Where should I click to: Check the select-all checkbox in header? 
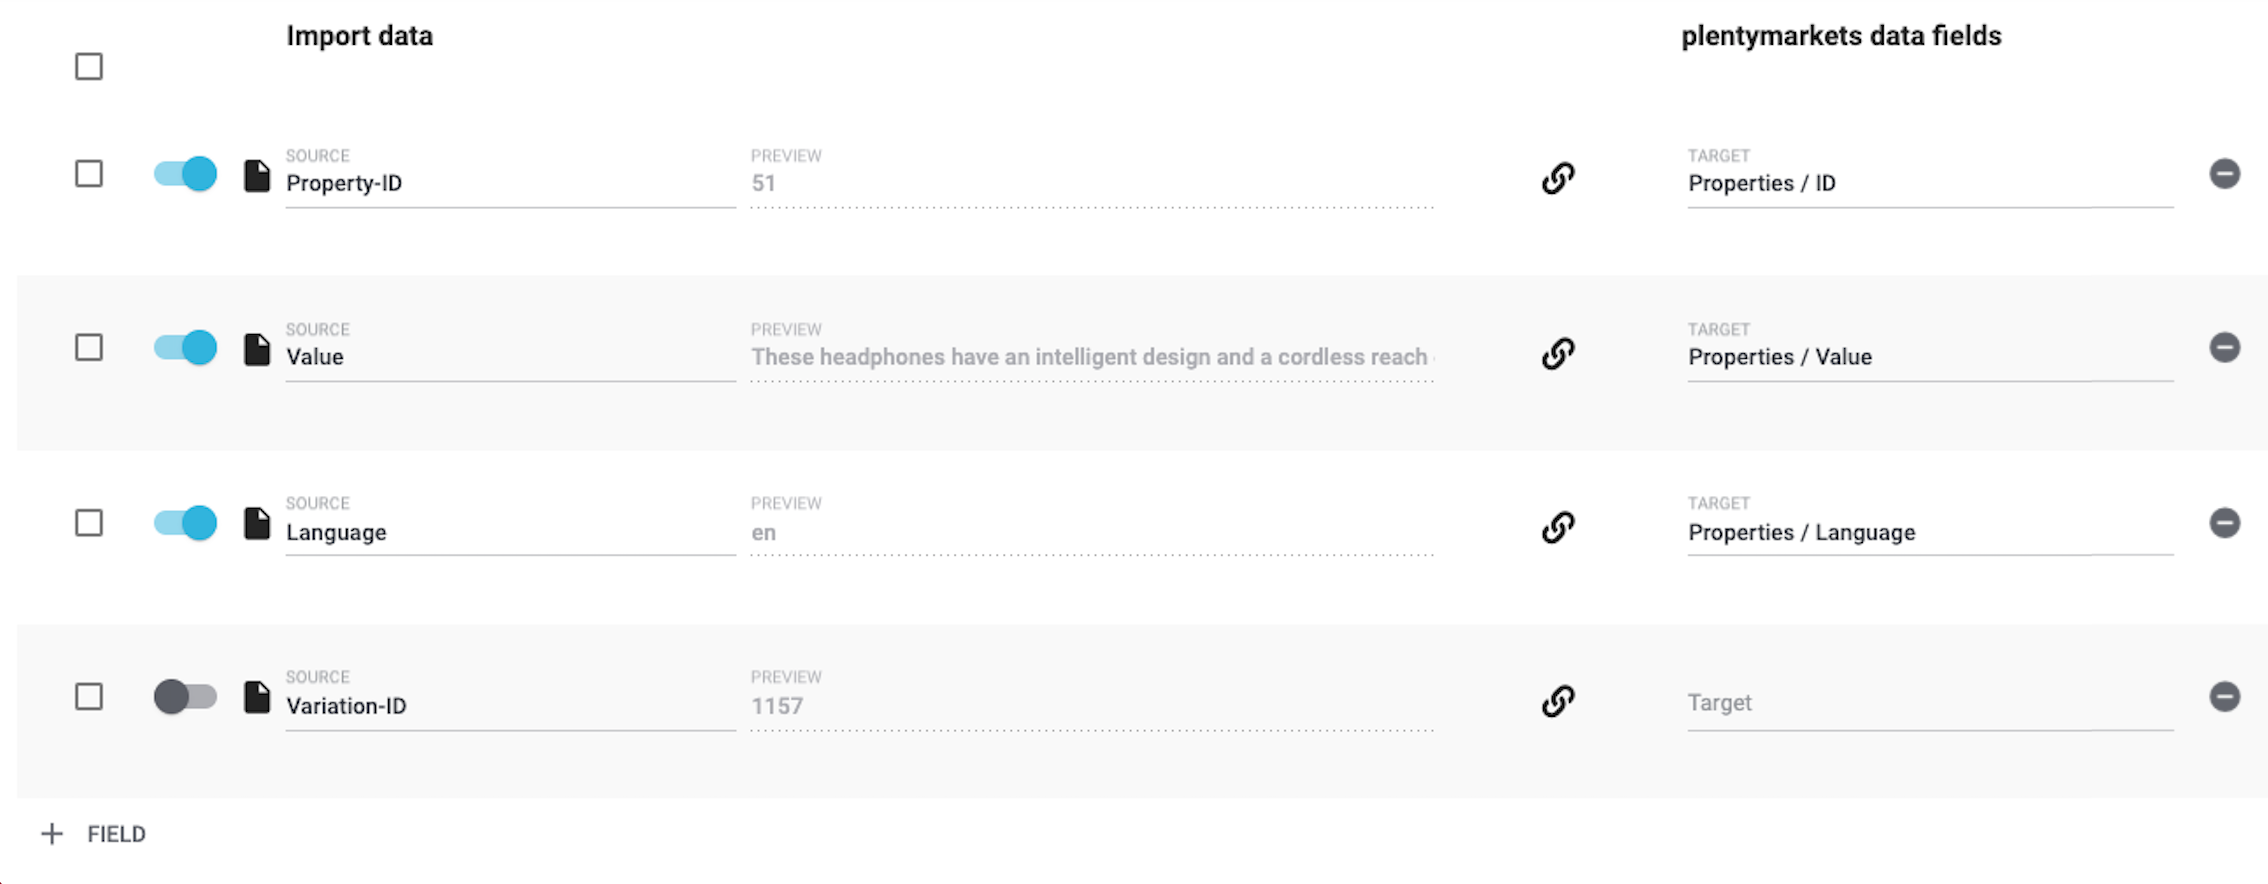click(x=89, y=67)
